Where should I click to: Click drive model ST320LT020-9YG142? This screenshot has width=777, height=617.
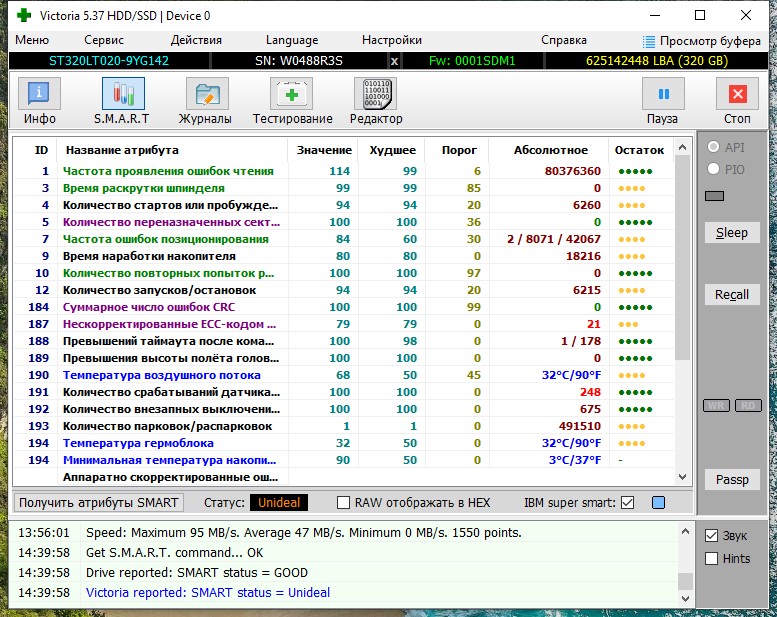[109, 61]
